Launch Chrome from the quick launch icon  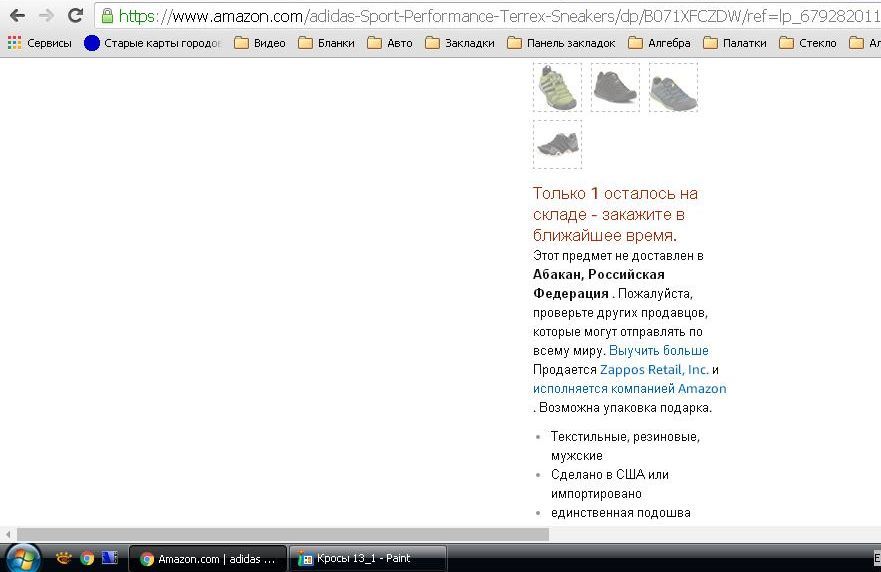pyautogui.click(x=87, y=558)
